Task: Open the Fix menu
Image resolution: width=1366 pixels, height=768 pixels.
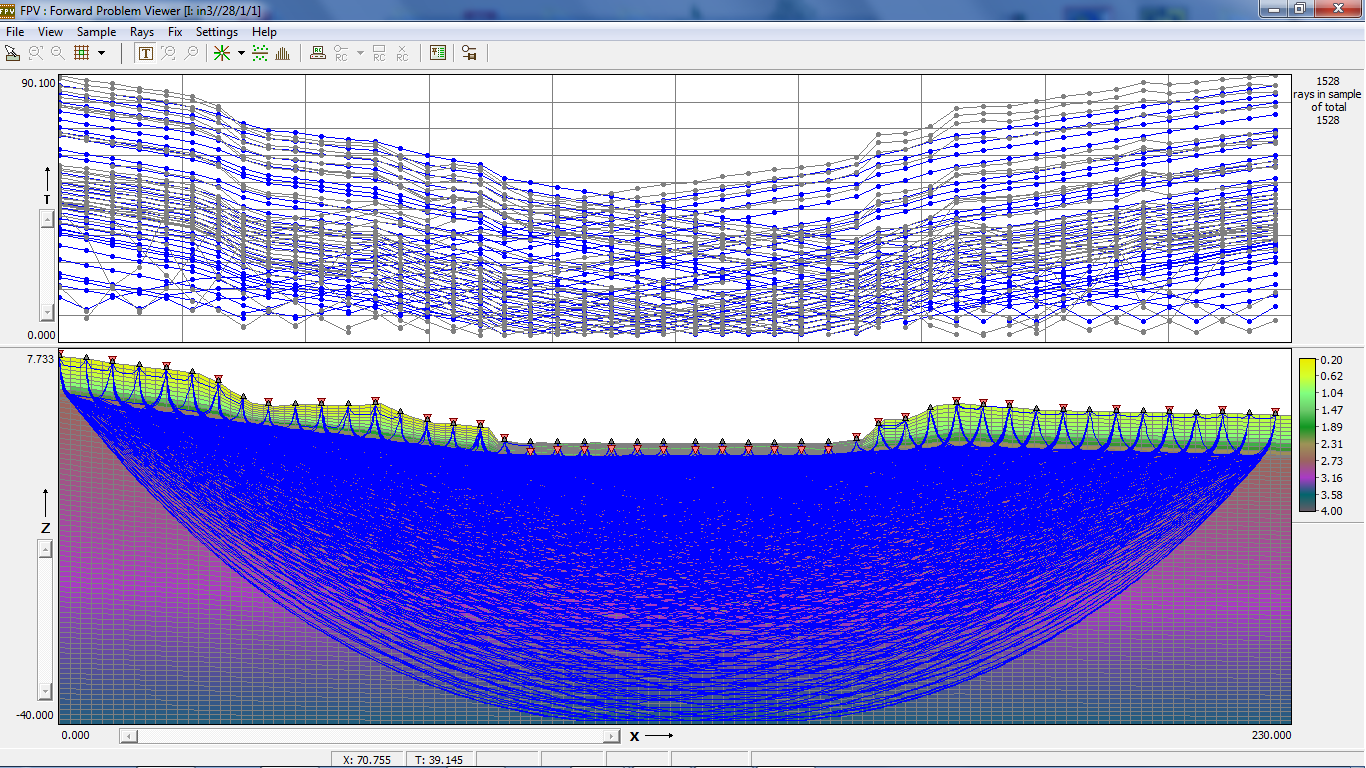Action: (x=175, y=32)
